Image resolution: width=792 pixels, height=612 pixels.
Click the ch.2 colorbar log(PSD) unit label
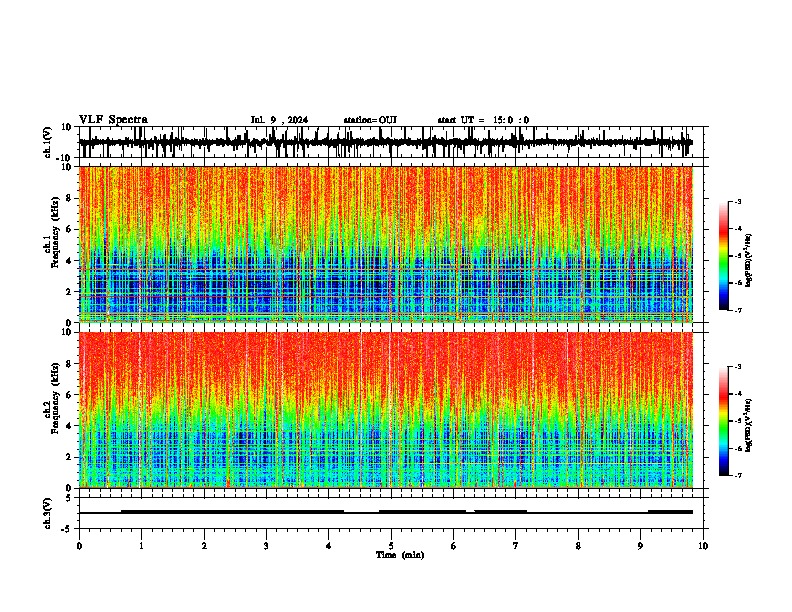[x=749, y=425]
